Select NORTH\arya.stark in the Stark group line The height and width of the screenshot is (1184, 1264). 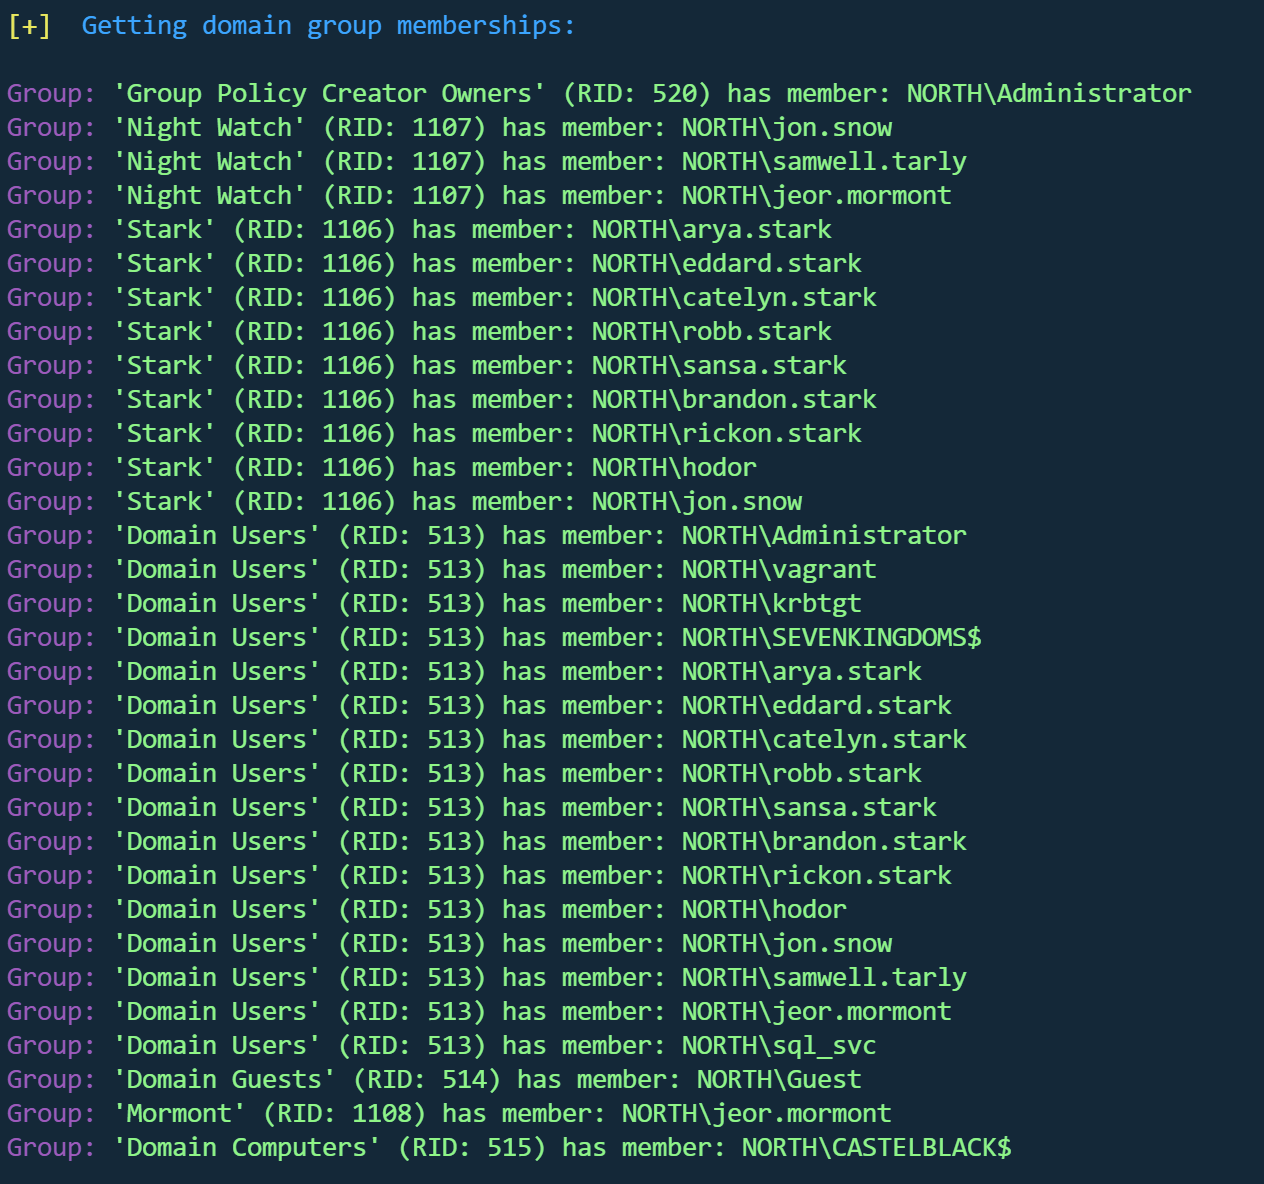pos(711,230)
